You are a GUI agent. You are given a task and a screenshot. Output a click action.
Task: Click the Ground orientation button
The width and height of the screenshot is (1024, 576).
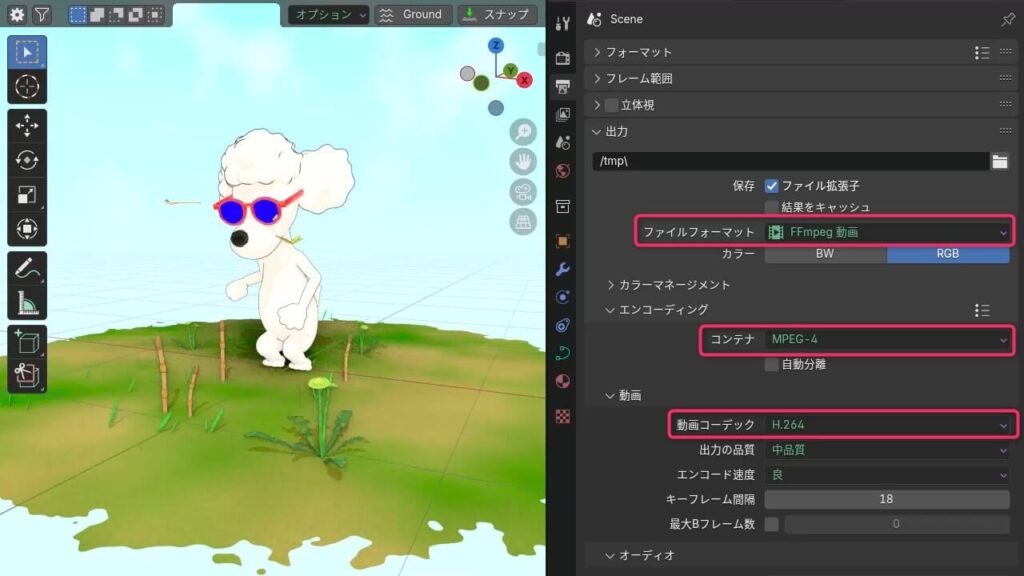[413, 14]
